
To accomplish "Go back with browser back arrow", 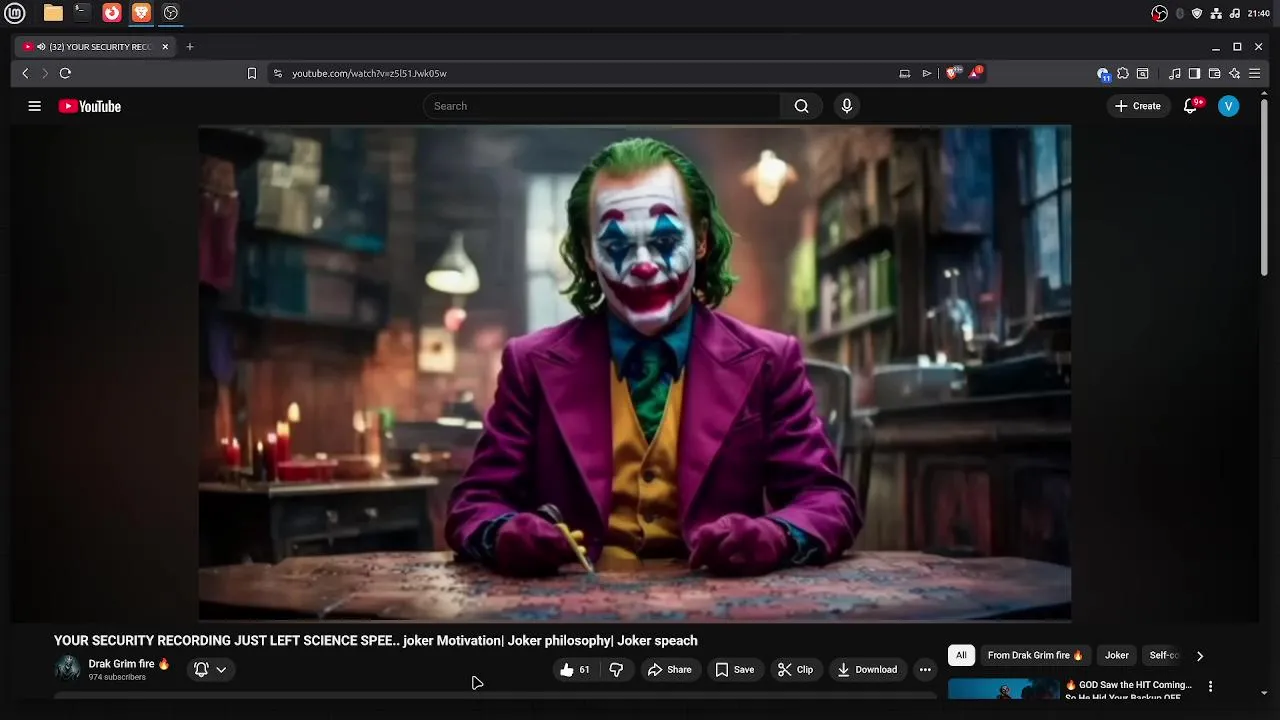I will coord(26,73).
